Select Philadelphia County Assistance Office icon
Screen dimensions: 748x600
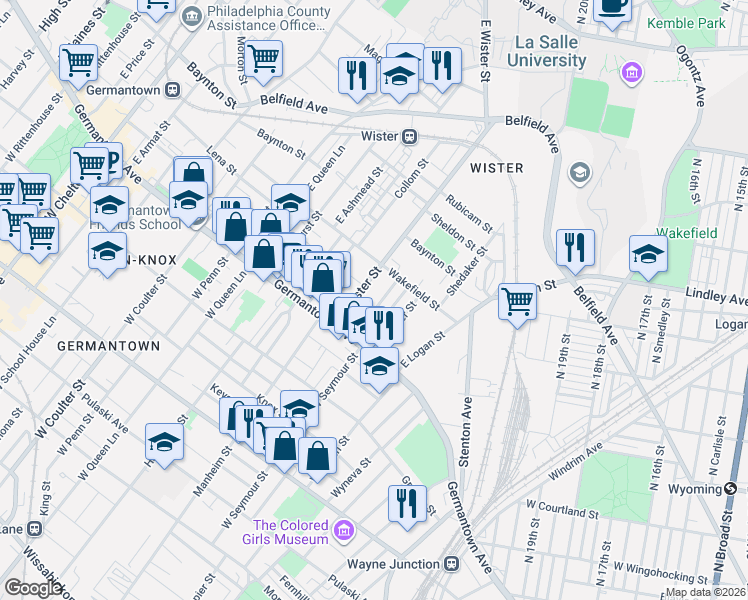click(192, 17)
